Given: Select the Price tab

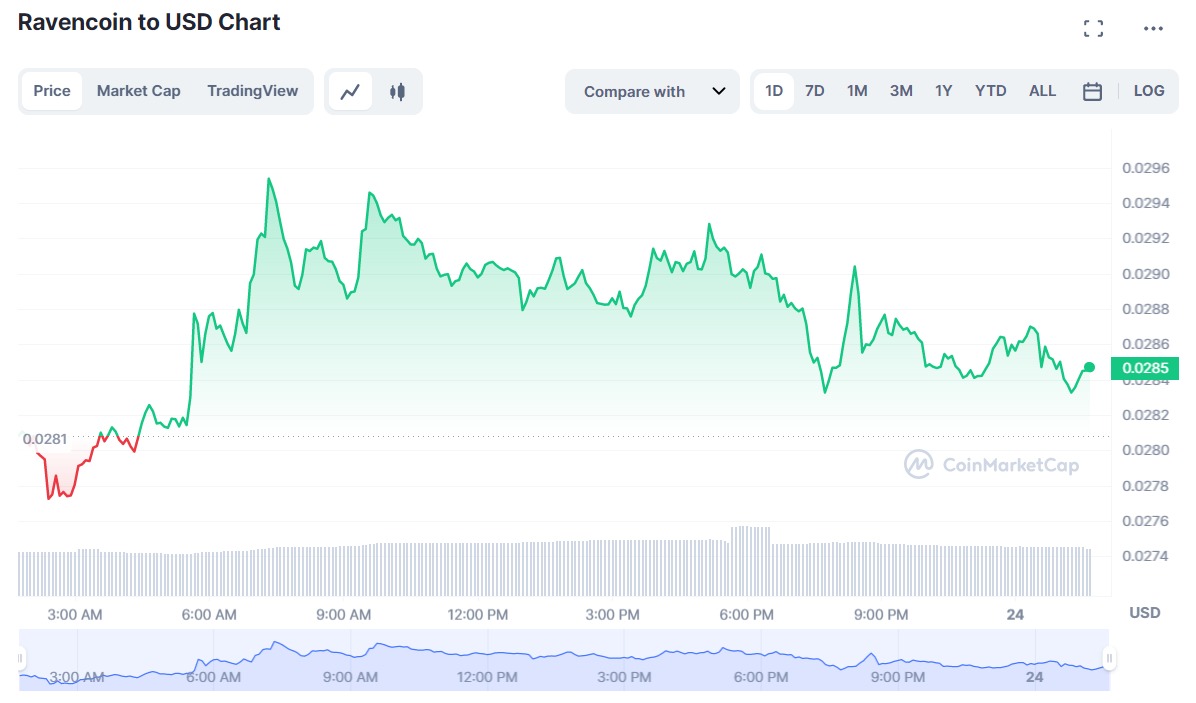Looking at the screenshot, I should click(52, 91).
